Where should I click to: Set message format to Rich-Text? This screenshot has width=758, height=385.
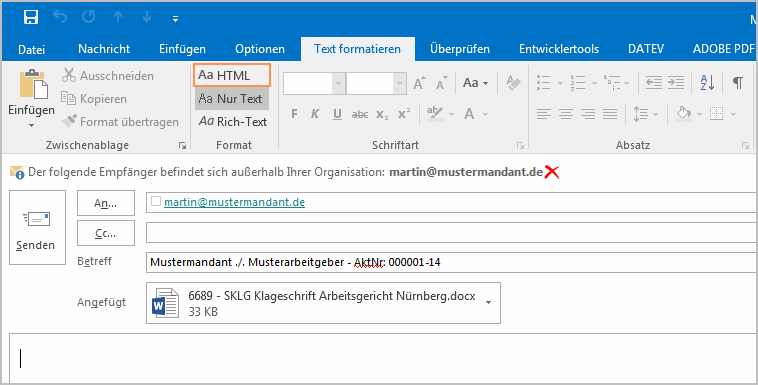[233, 122]
